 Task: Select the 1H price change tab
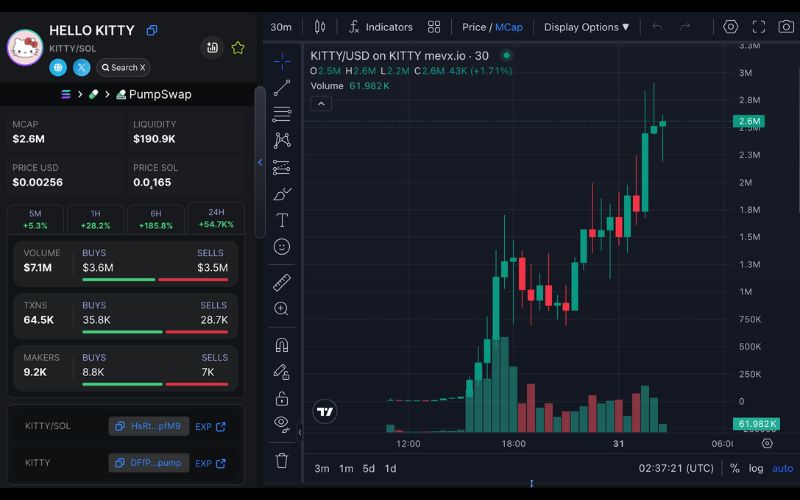click(x=95, y=219)
